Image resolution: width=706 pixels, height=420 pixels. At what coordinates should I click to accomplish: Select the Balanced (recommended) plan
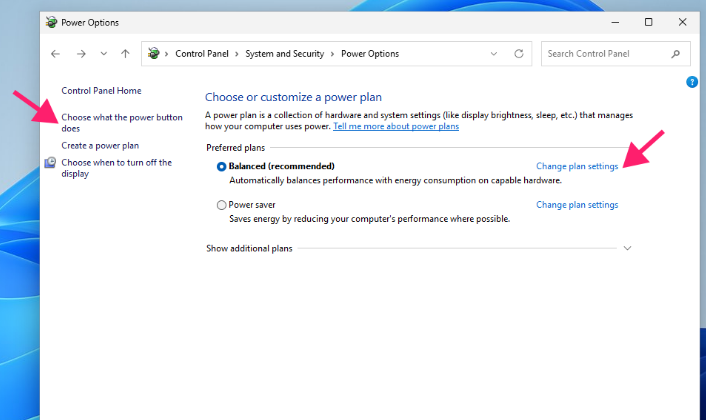pyautogui.click(x=221, y=167)
